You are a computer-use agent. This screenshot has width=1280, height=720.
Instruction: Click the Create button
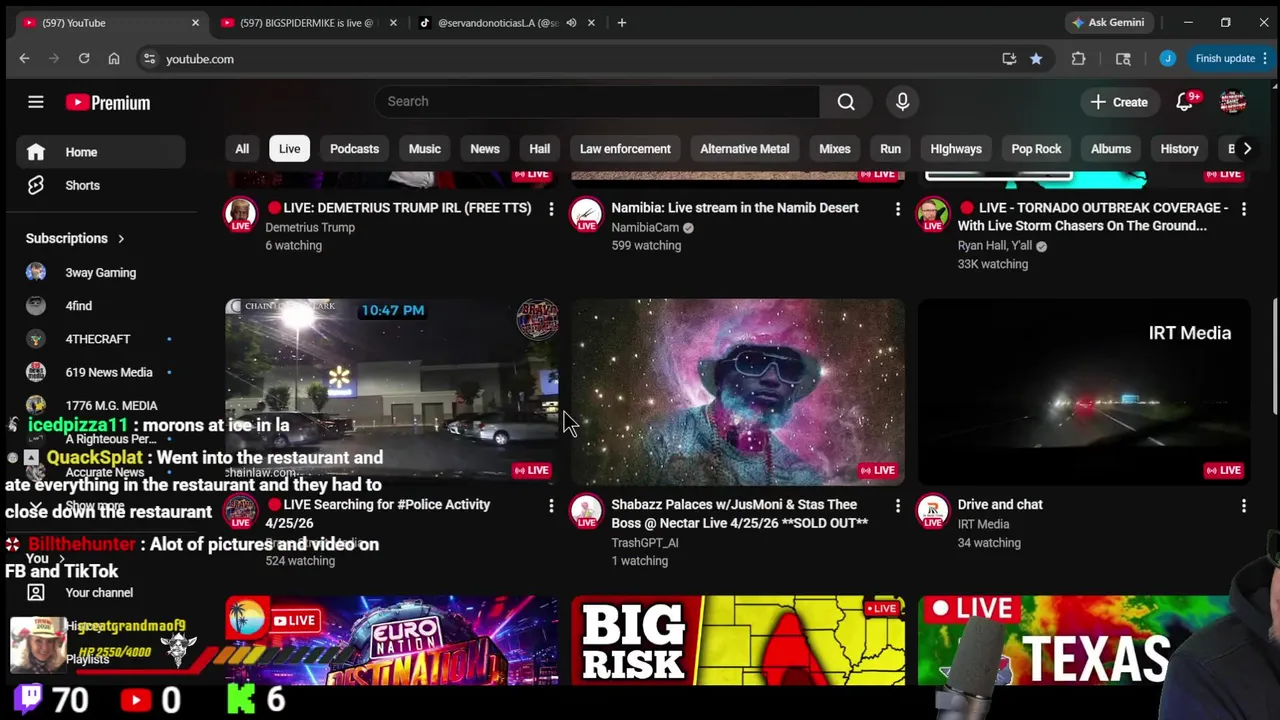click(1119, 102)
